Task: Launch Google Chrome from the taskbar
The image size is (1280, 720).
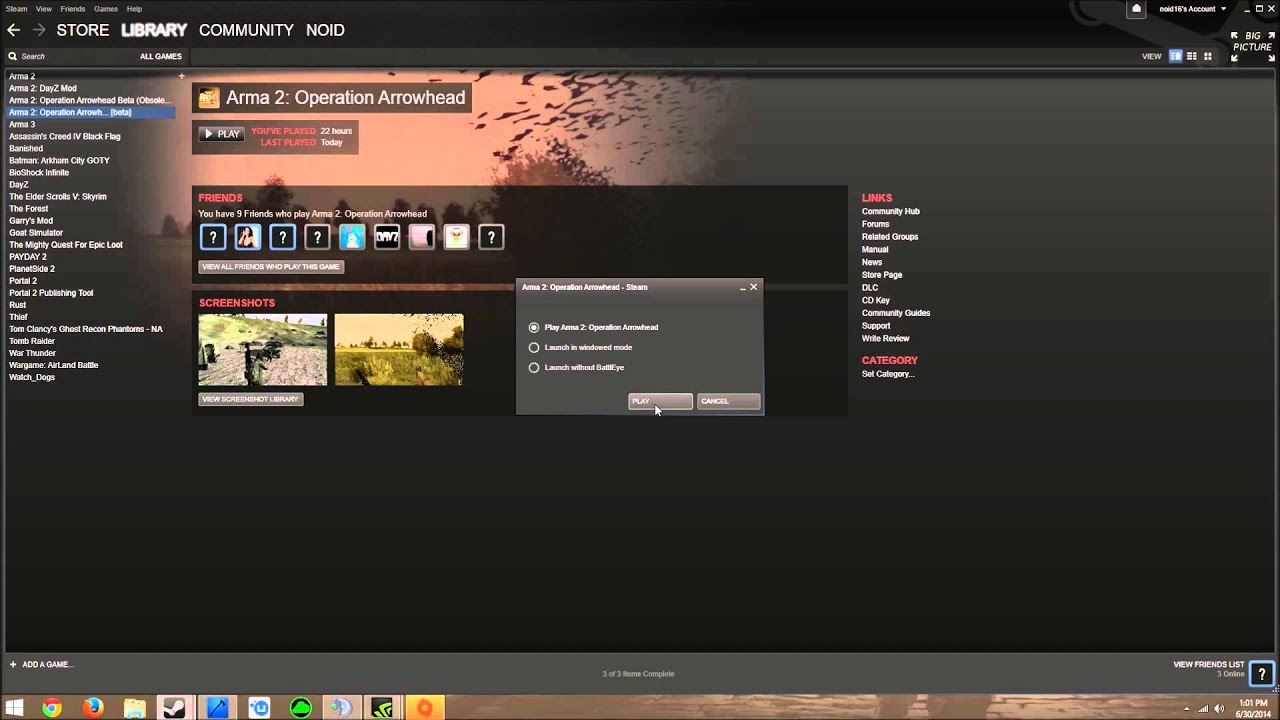Action: 52,708
